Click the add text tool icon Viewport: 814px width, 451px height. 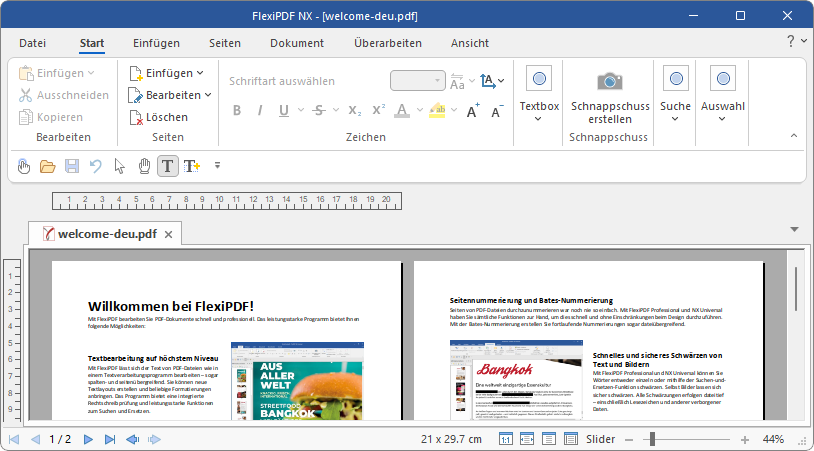point(192,165)
